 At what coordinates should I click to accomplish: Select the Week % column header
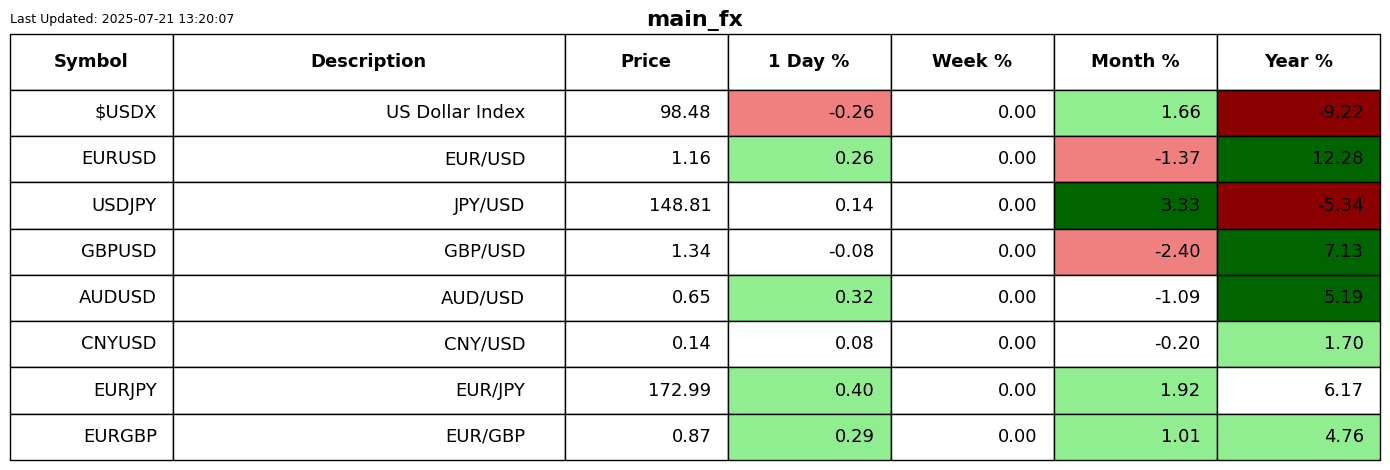click(x=972, y=62)
